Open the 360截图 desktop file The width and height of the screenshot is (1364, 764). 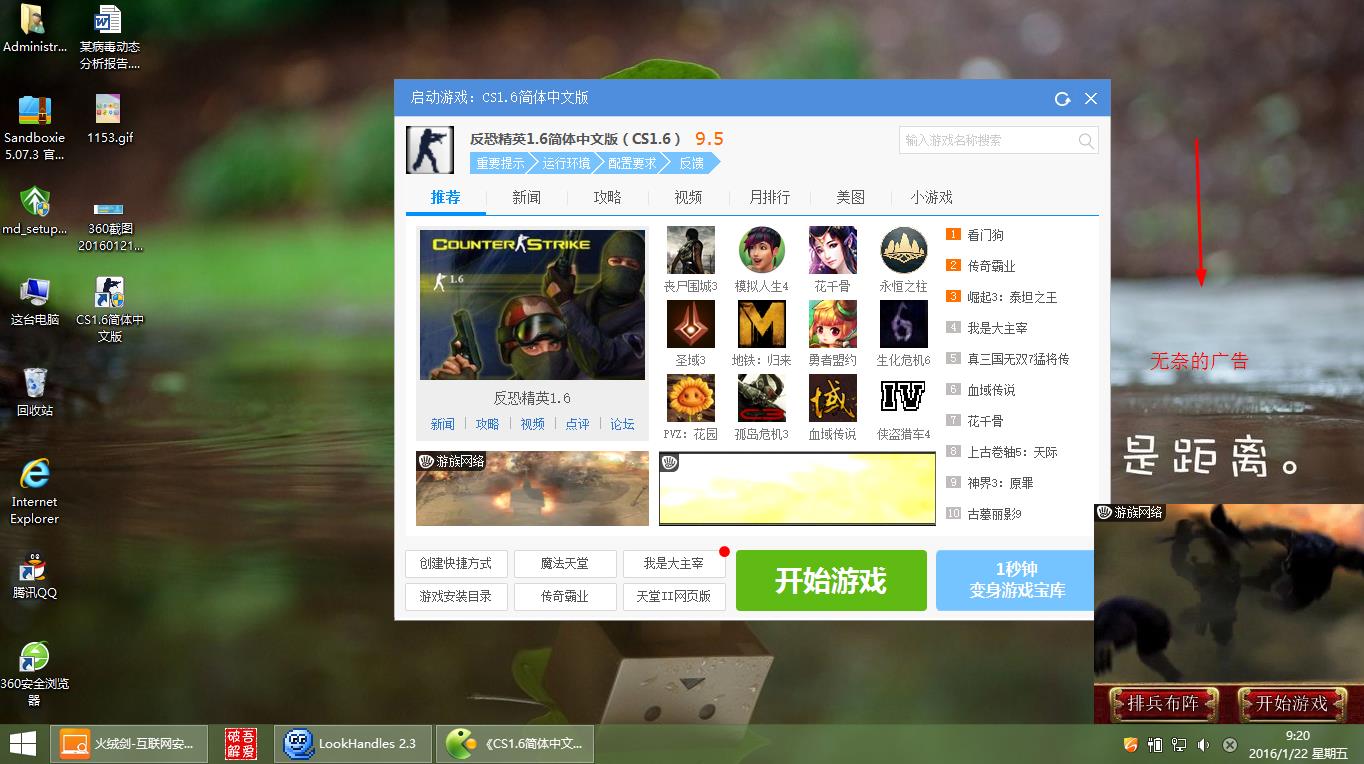point(108,210)
